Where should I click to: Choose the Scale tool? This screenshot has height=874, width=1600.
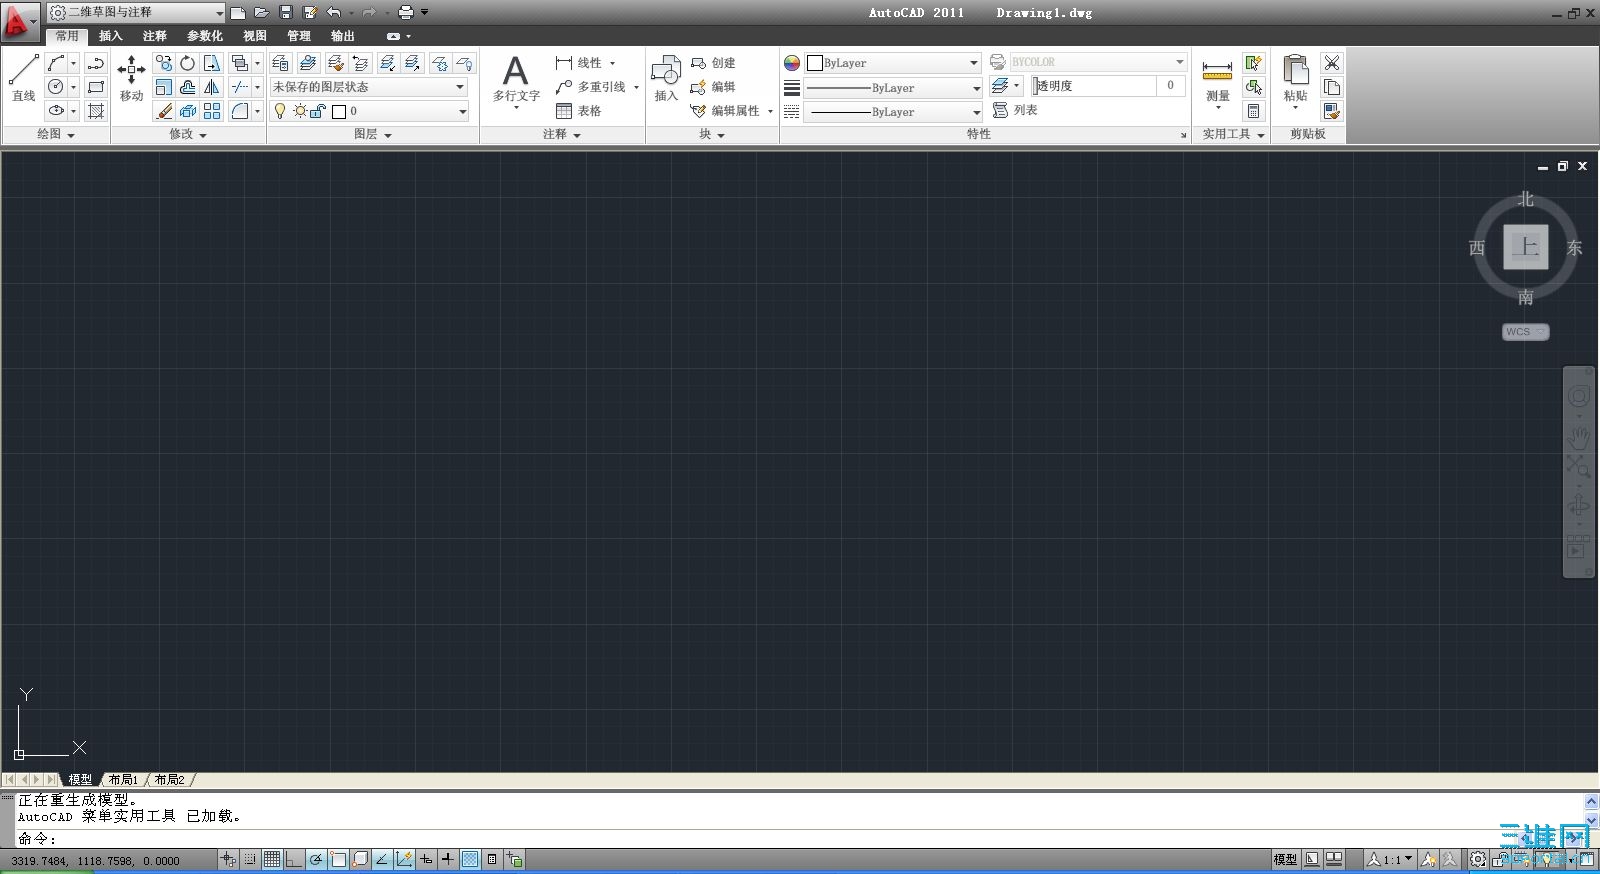[x=163, y=87]
